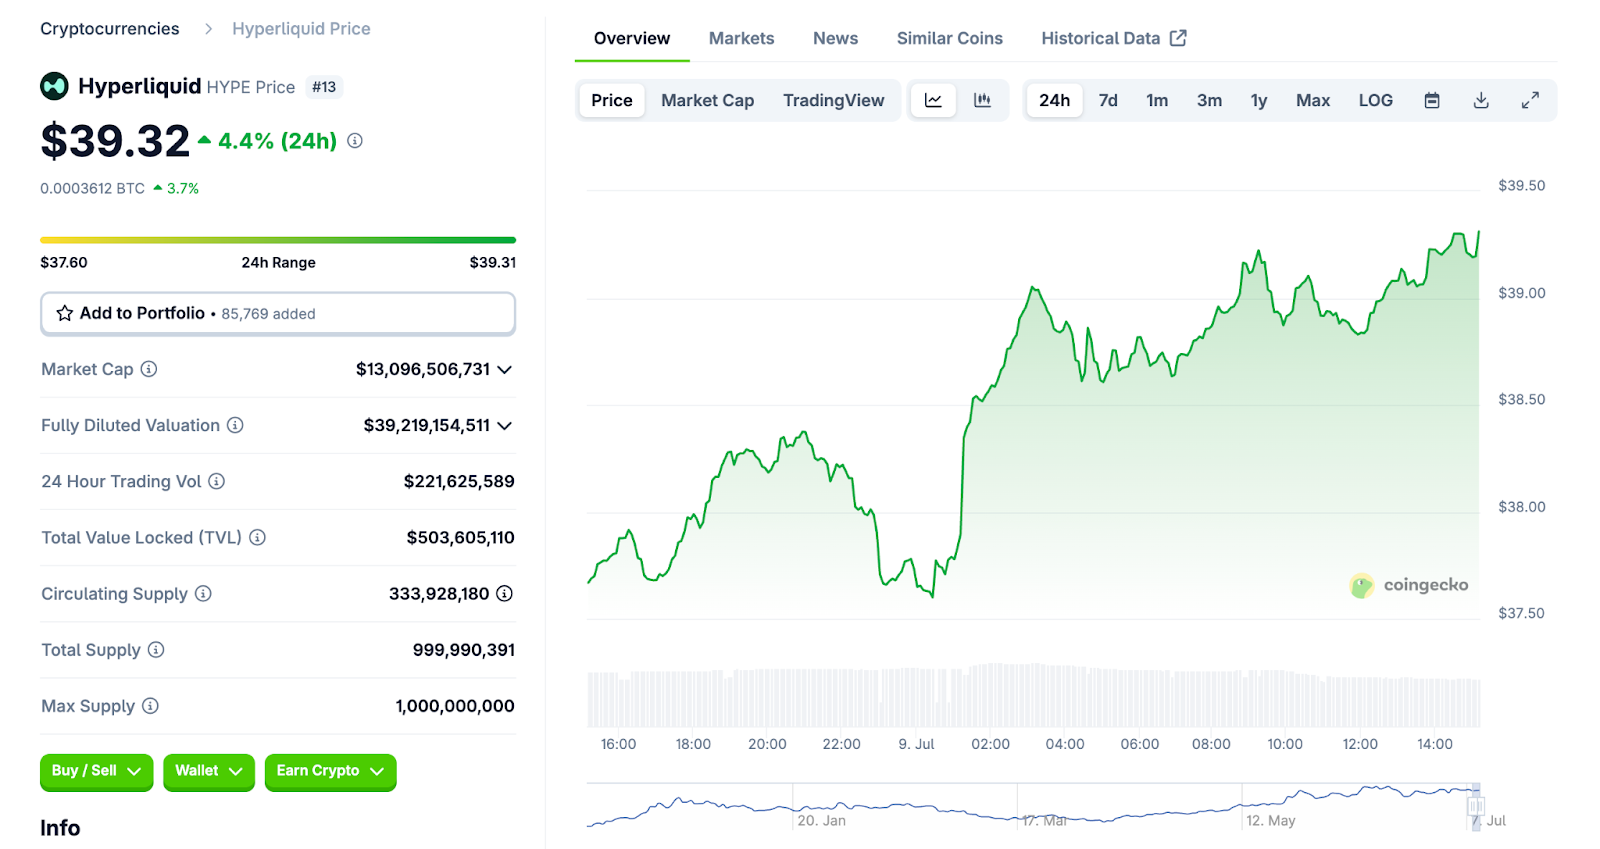
Task: Switch to the candlestick chart icon
Action: [982, 100]
